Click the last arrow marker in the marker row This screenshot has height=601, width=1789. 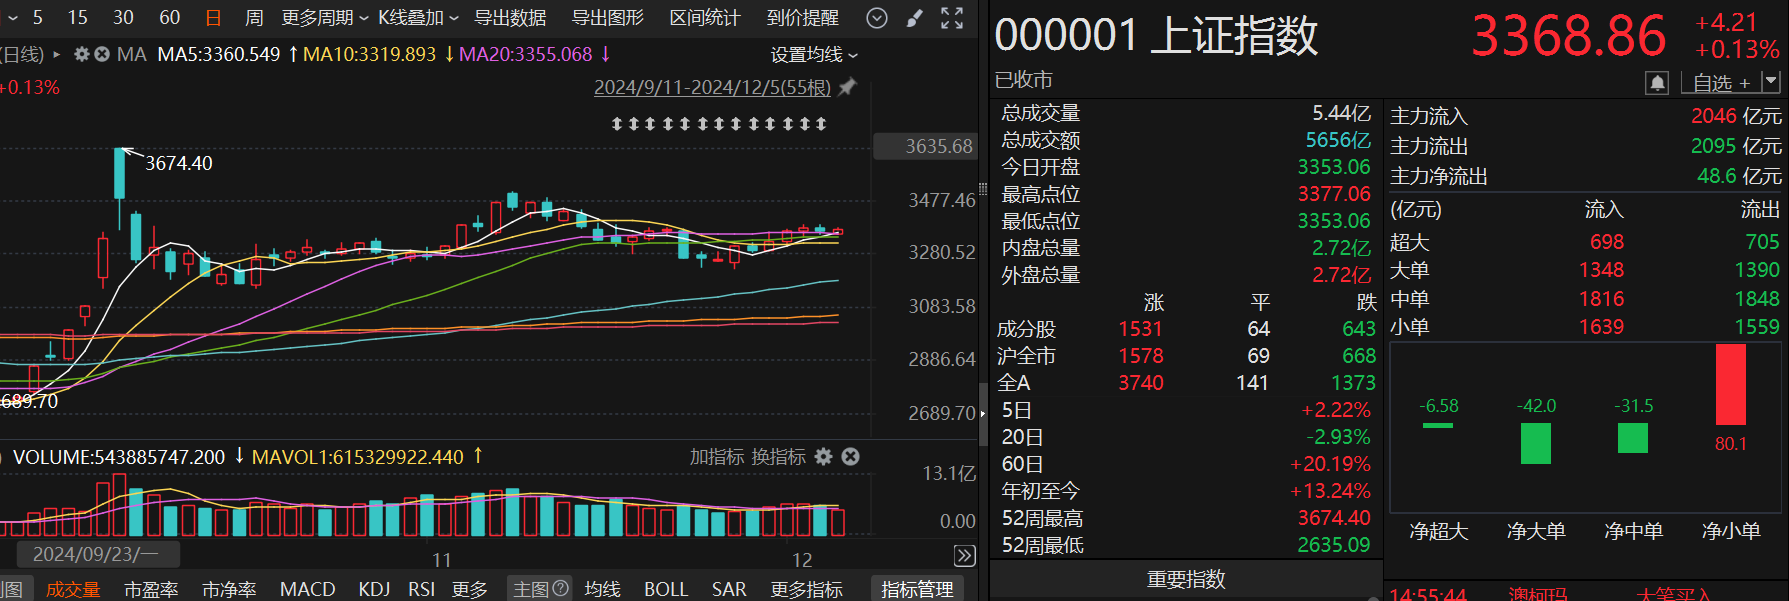pos(821,124)
